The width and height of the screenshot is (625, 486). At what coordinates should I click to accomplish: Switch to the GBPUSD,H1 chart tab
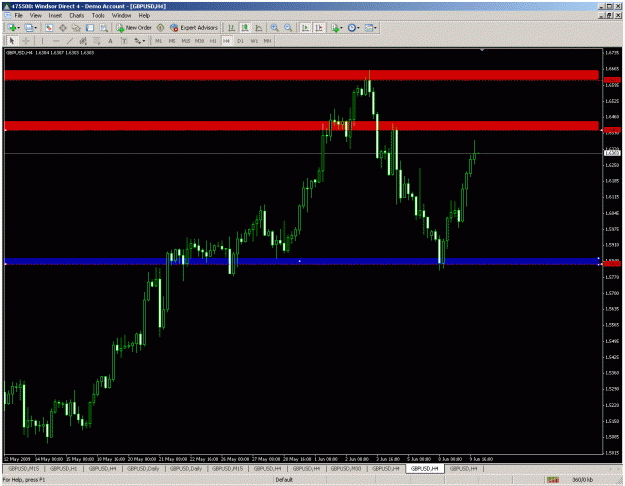pyautogui.click(x=64, y=468)
